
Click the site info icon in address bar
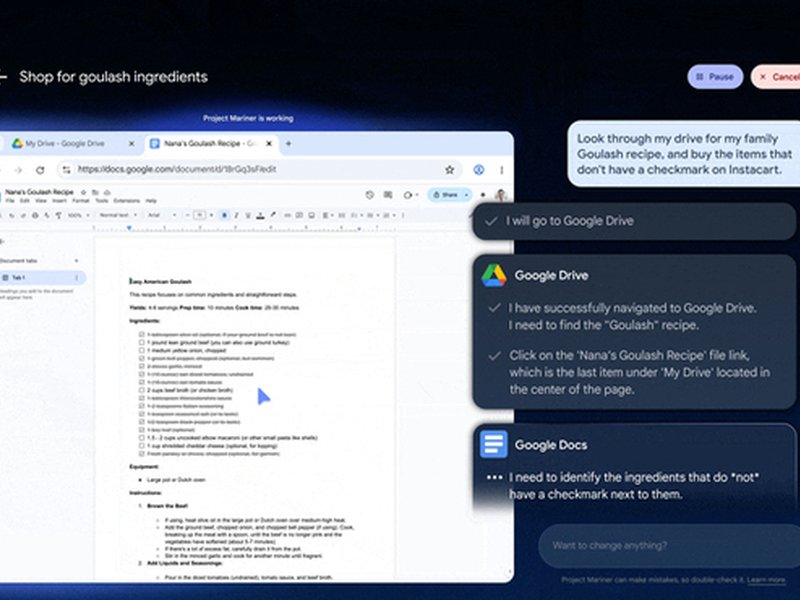click(66, 169)
